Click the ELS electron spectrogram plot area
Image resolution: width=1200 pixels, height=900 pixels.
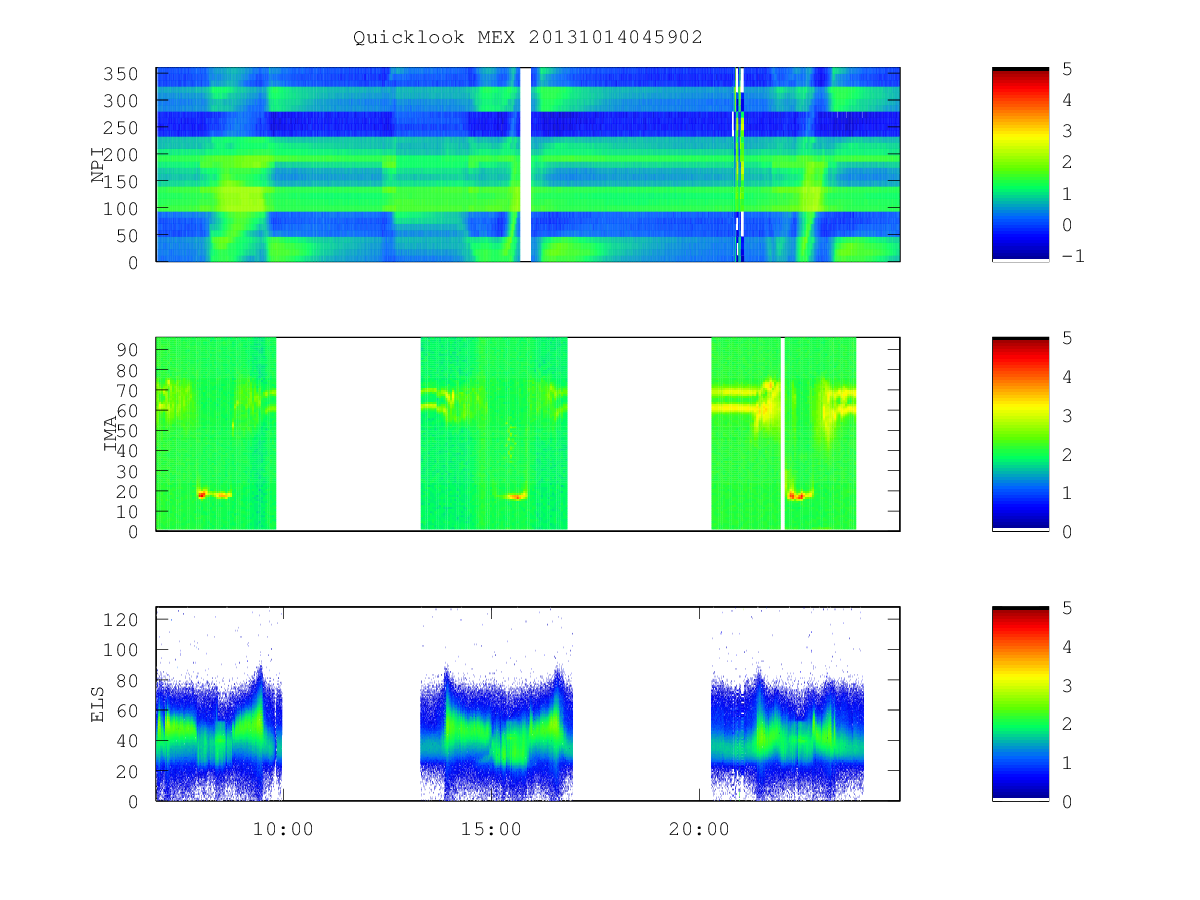click(528, 703)
